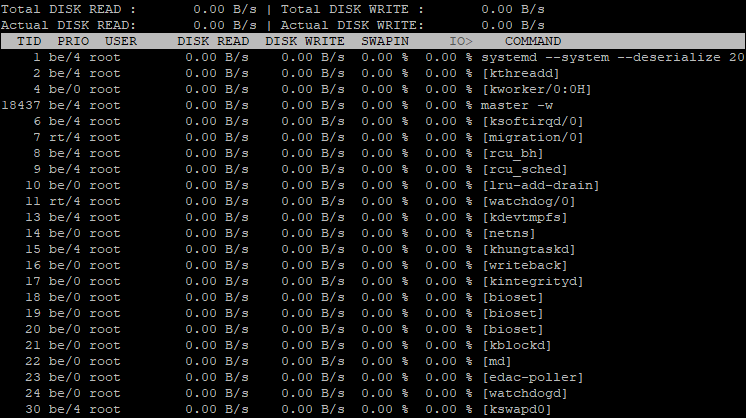This screenshot has width=746, height=418.
Task: Select the [kblockd] process
Action: [x=517, y=346]
